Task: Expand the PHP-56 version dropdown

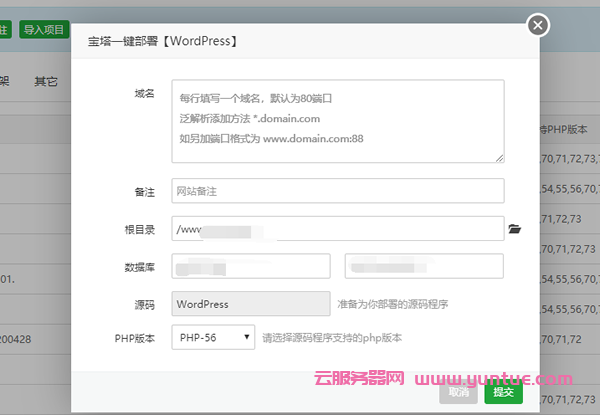Action: (213, 338)
